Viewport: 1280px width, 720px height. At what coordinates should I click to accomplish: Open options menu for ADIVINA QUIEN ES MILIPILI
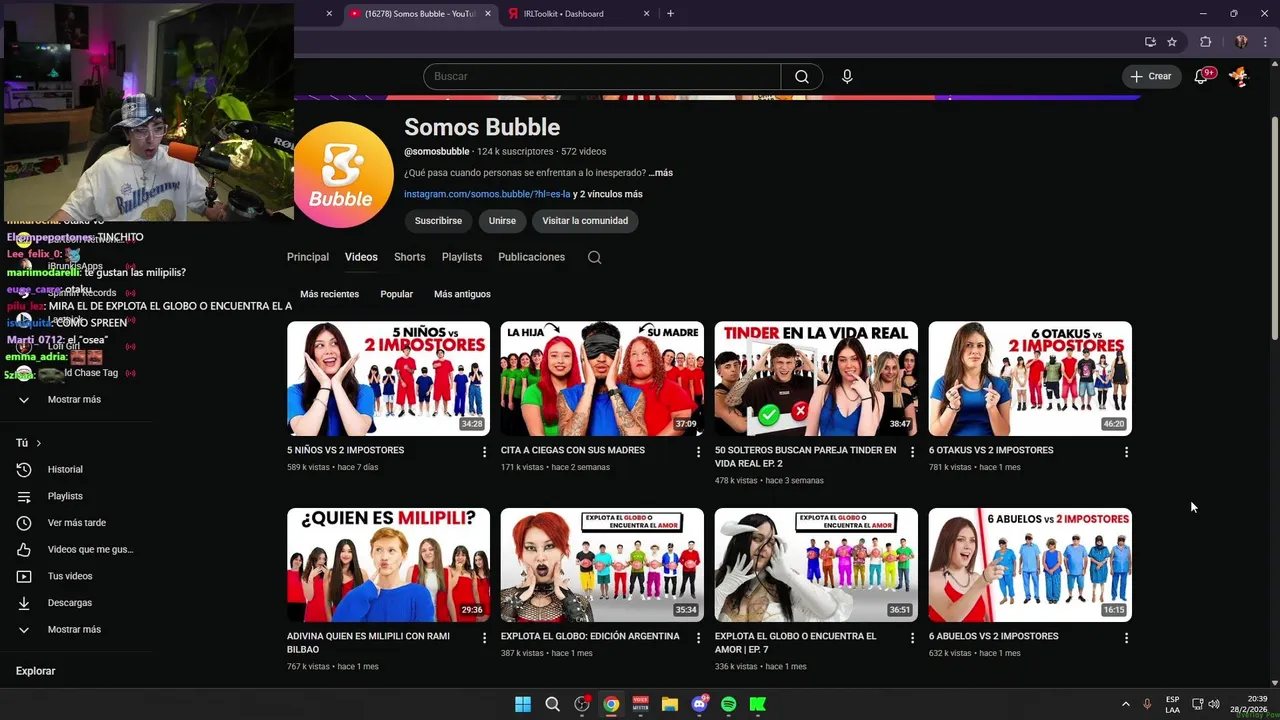pos(485,638)
